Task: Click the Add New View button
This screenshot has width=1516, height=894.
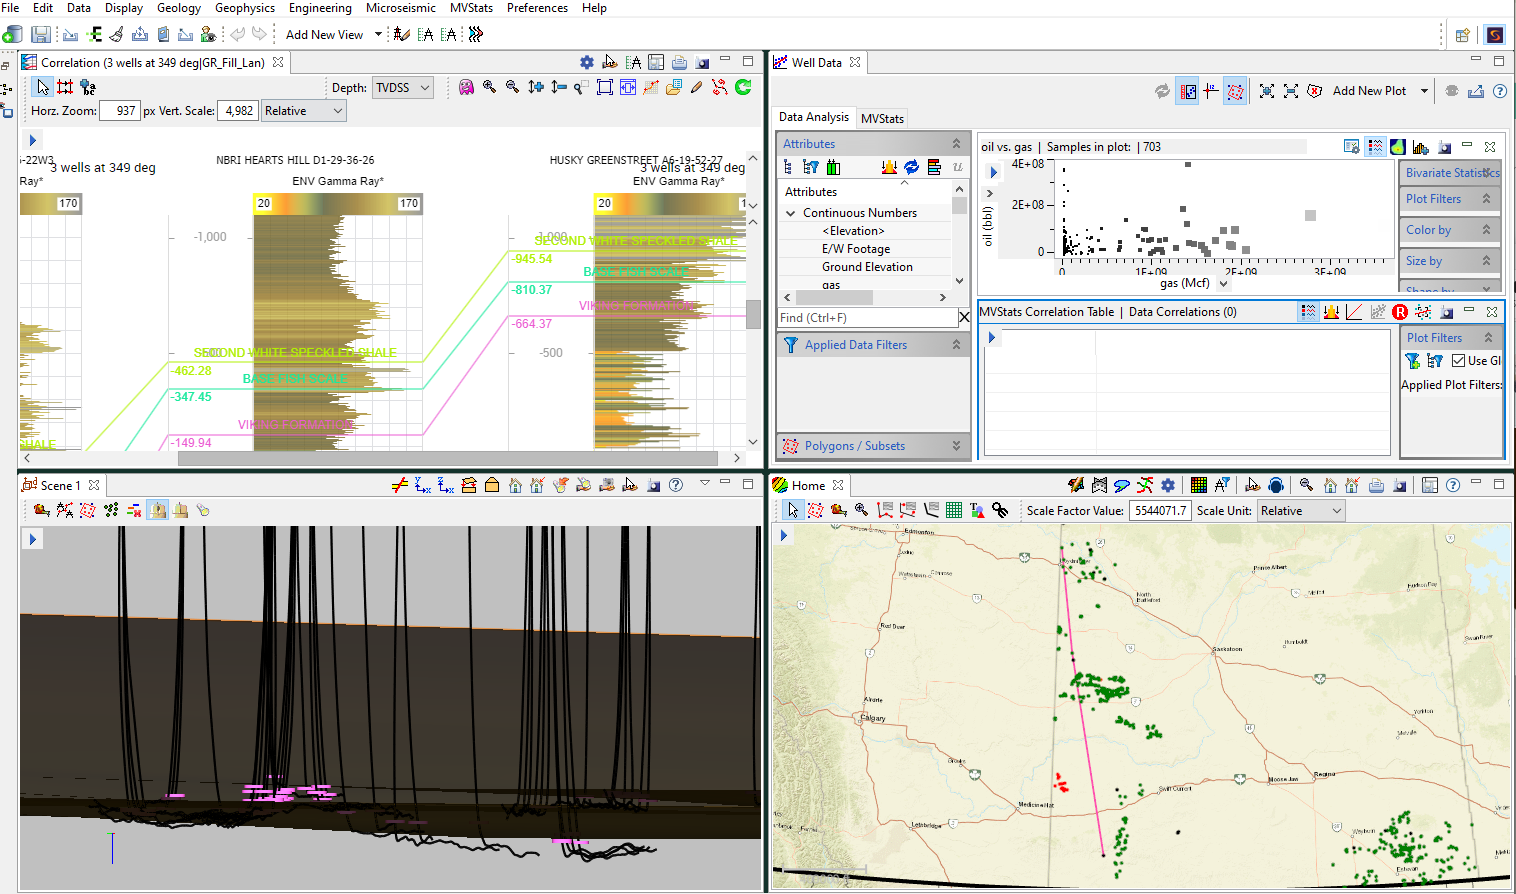Action: [x=324, y=35]
